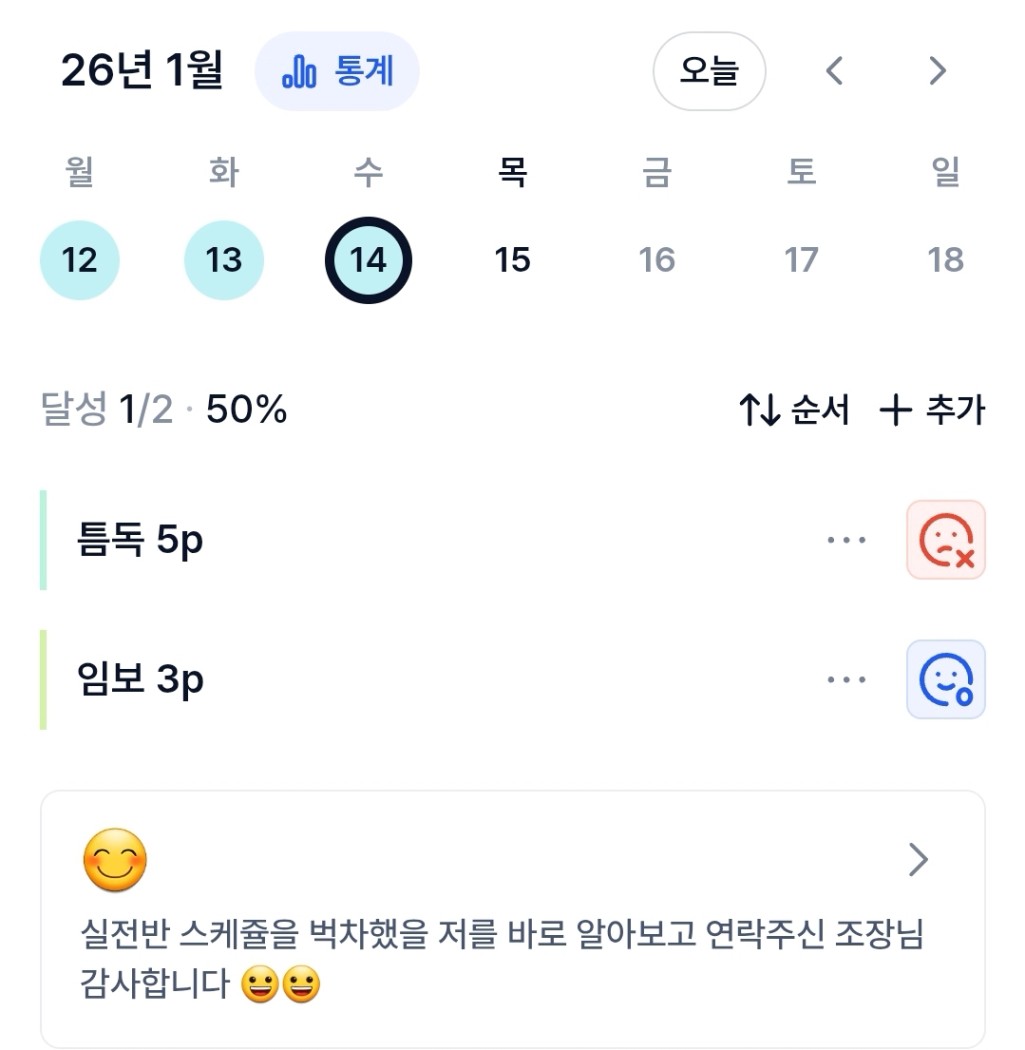1025x1050 pixels.
Task: Toggle the red sad face on 틈독 5p
Action: pyautogui.click(x=945, y=540)
